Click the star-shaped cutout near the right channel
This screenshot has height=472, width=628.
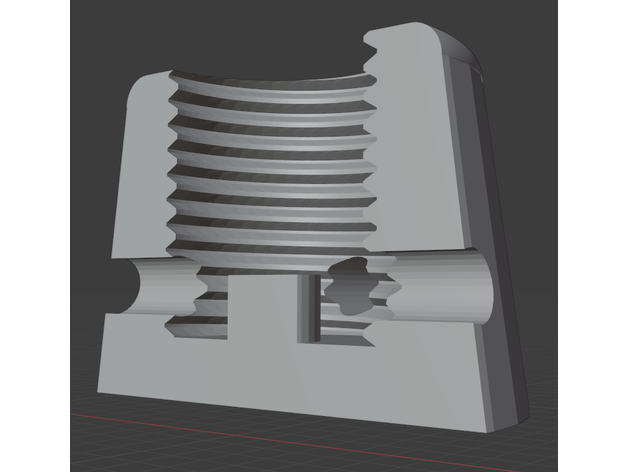[353, 283]
